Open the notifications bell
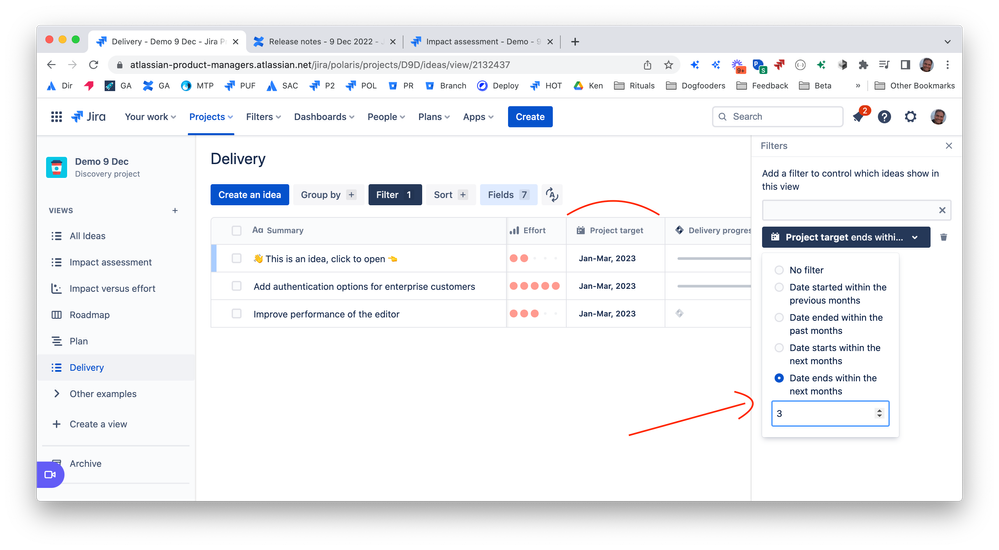The image size is (999, 550). (858, 117)
